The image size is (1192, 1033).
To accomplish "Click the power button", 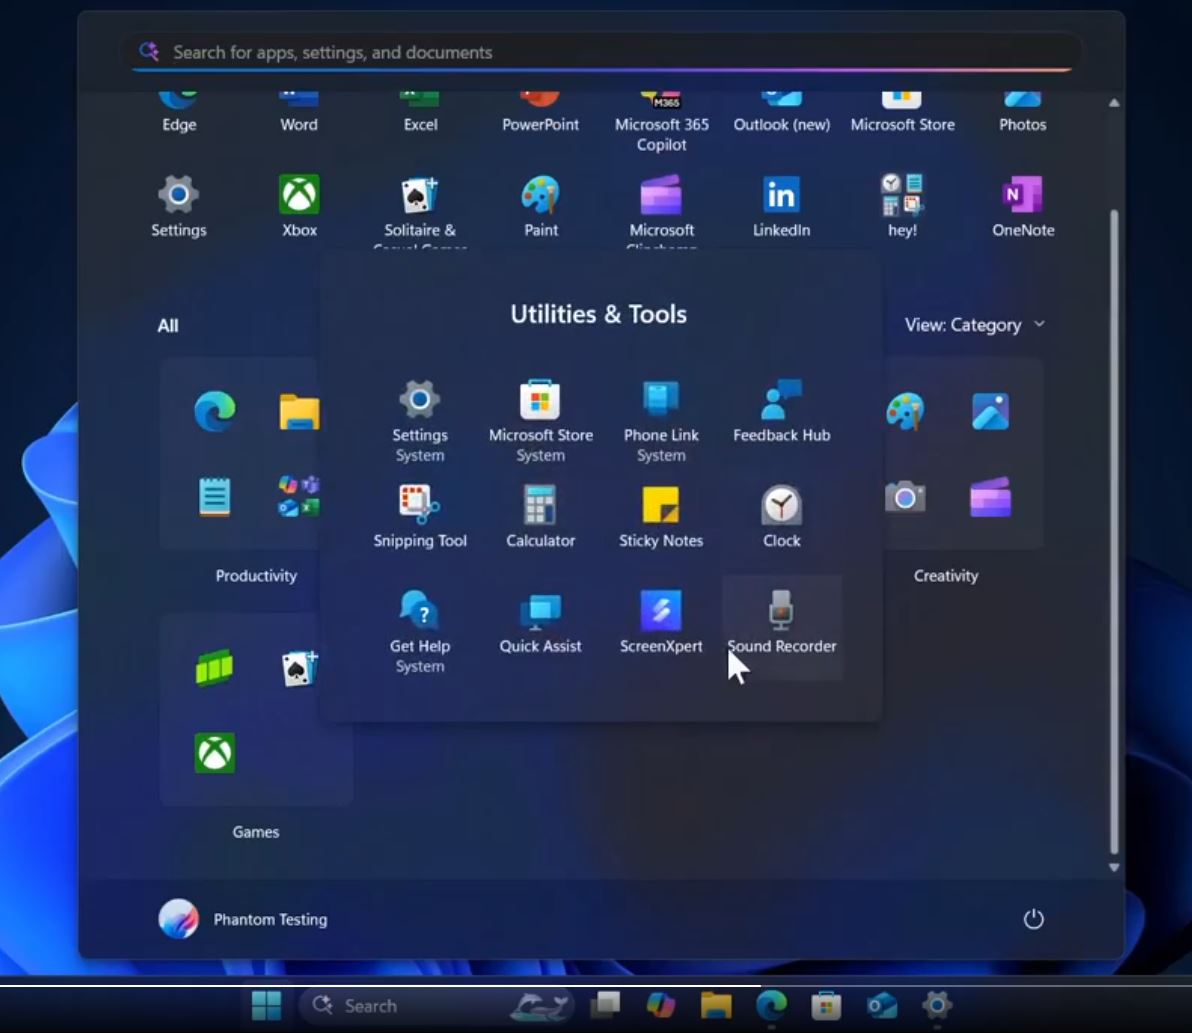I will point(1033,919).
